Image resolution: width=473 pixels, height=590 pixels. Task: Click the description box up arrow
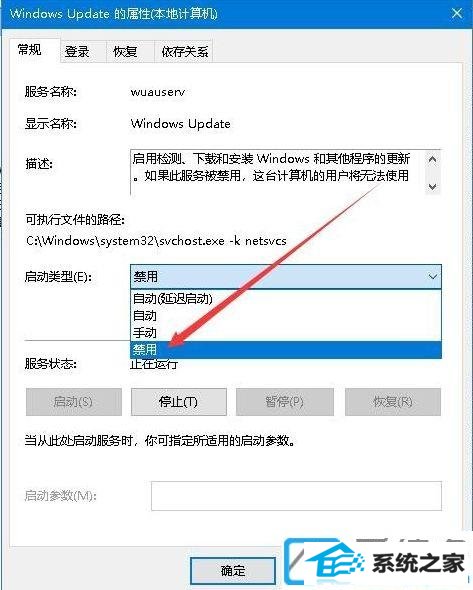[x=433, y=160]
